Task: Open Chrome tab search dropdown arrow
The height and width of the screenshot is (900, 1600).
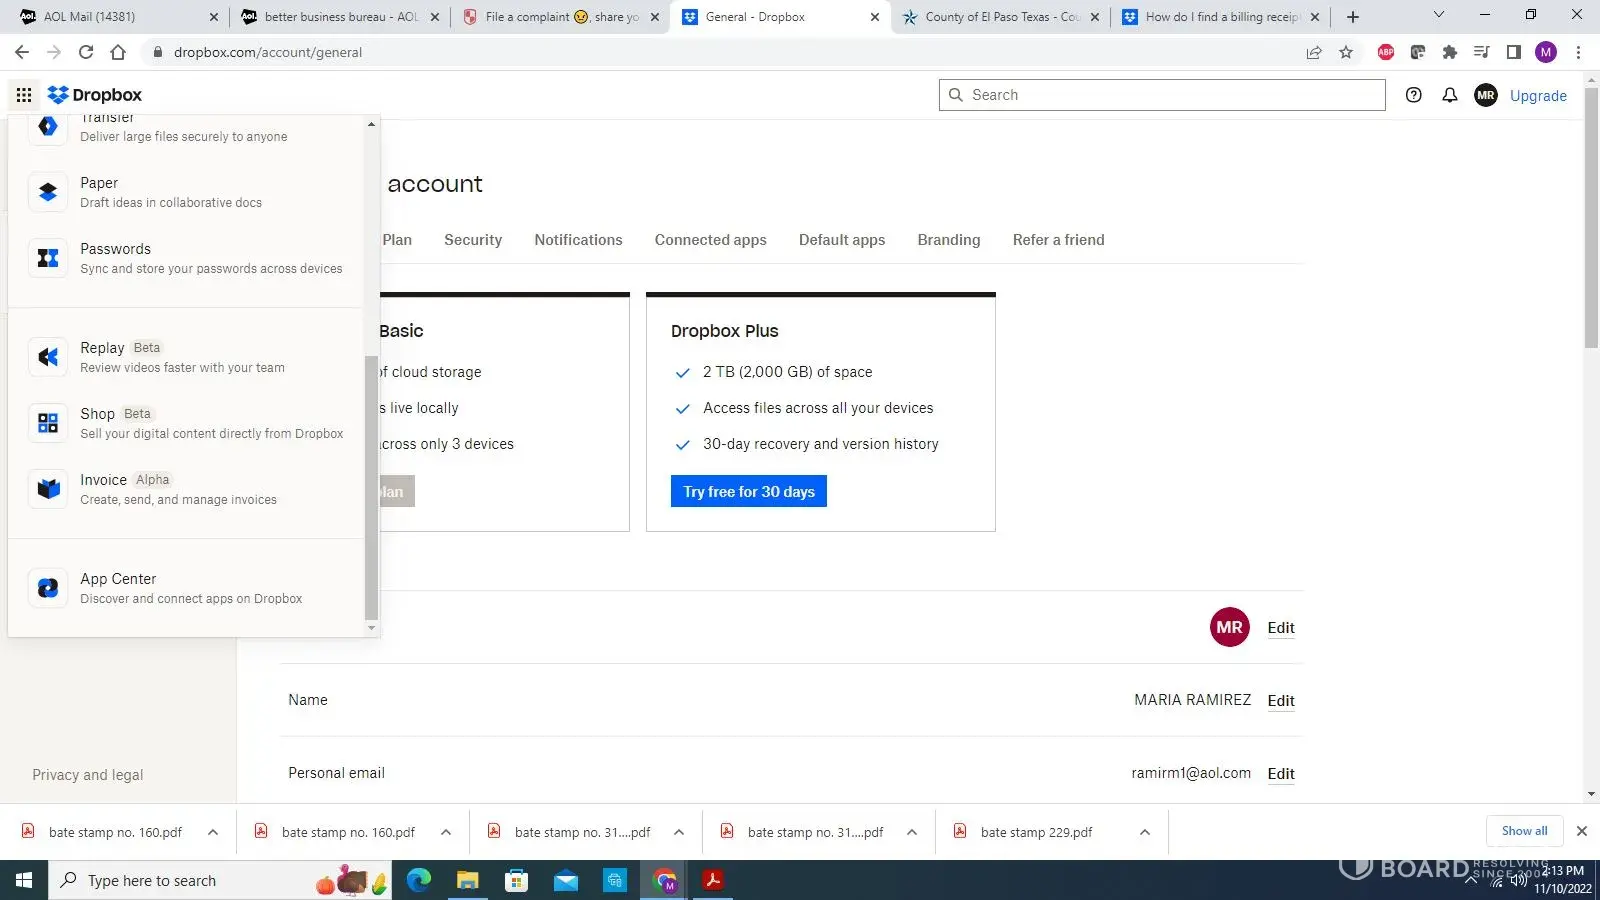Action: [1438, 16]
